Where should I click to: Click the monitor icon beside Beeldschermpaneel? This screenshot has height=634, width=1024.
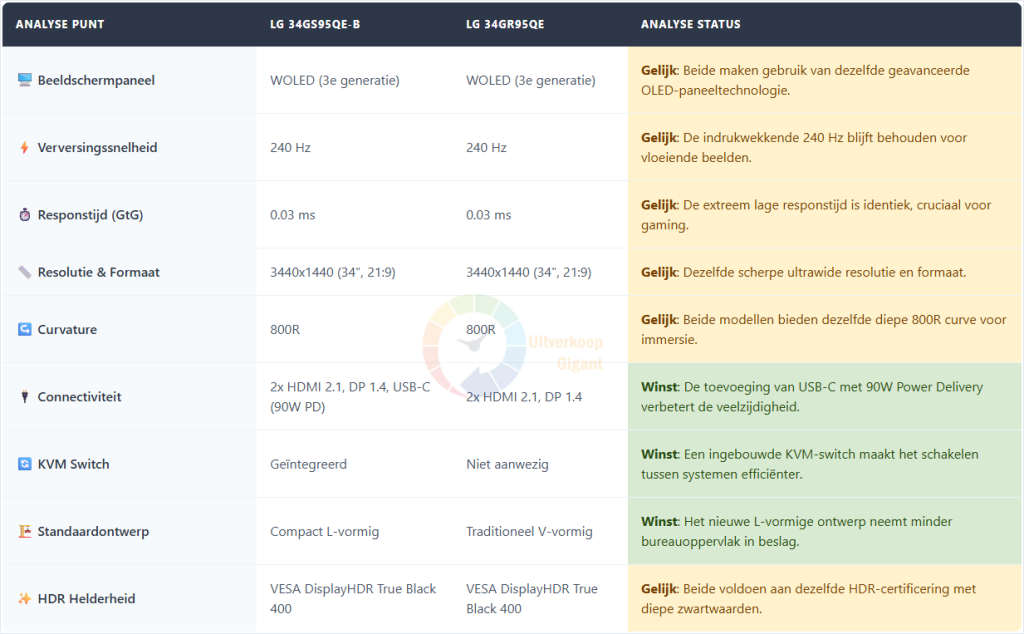click(x=25, y=80)
